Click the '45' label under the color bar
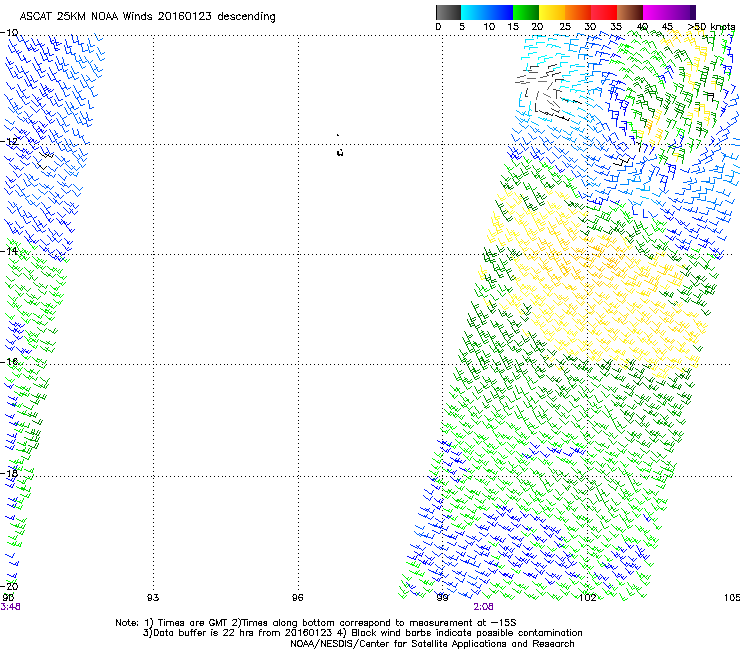This screenshot has height=650, width=740. point(667,27)
